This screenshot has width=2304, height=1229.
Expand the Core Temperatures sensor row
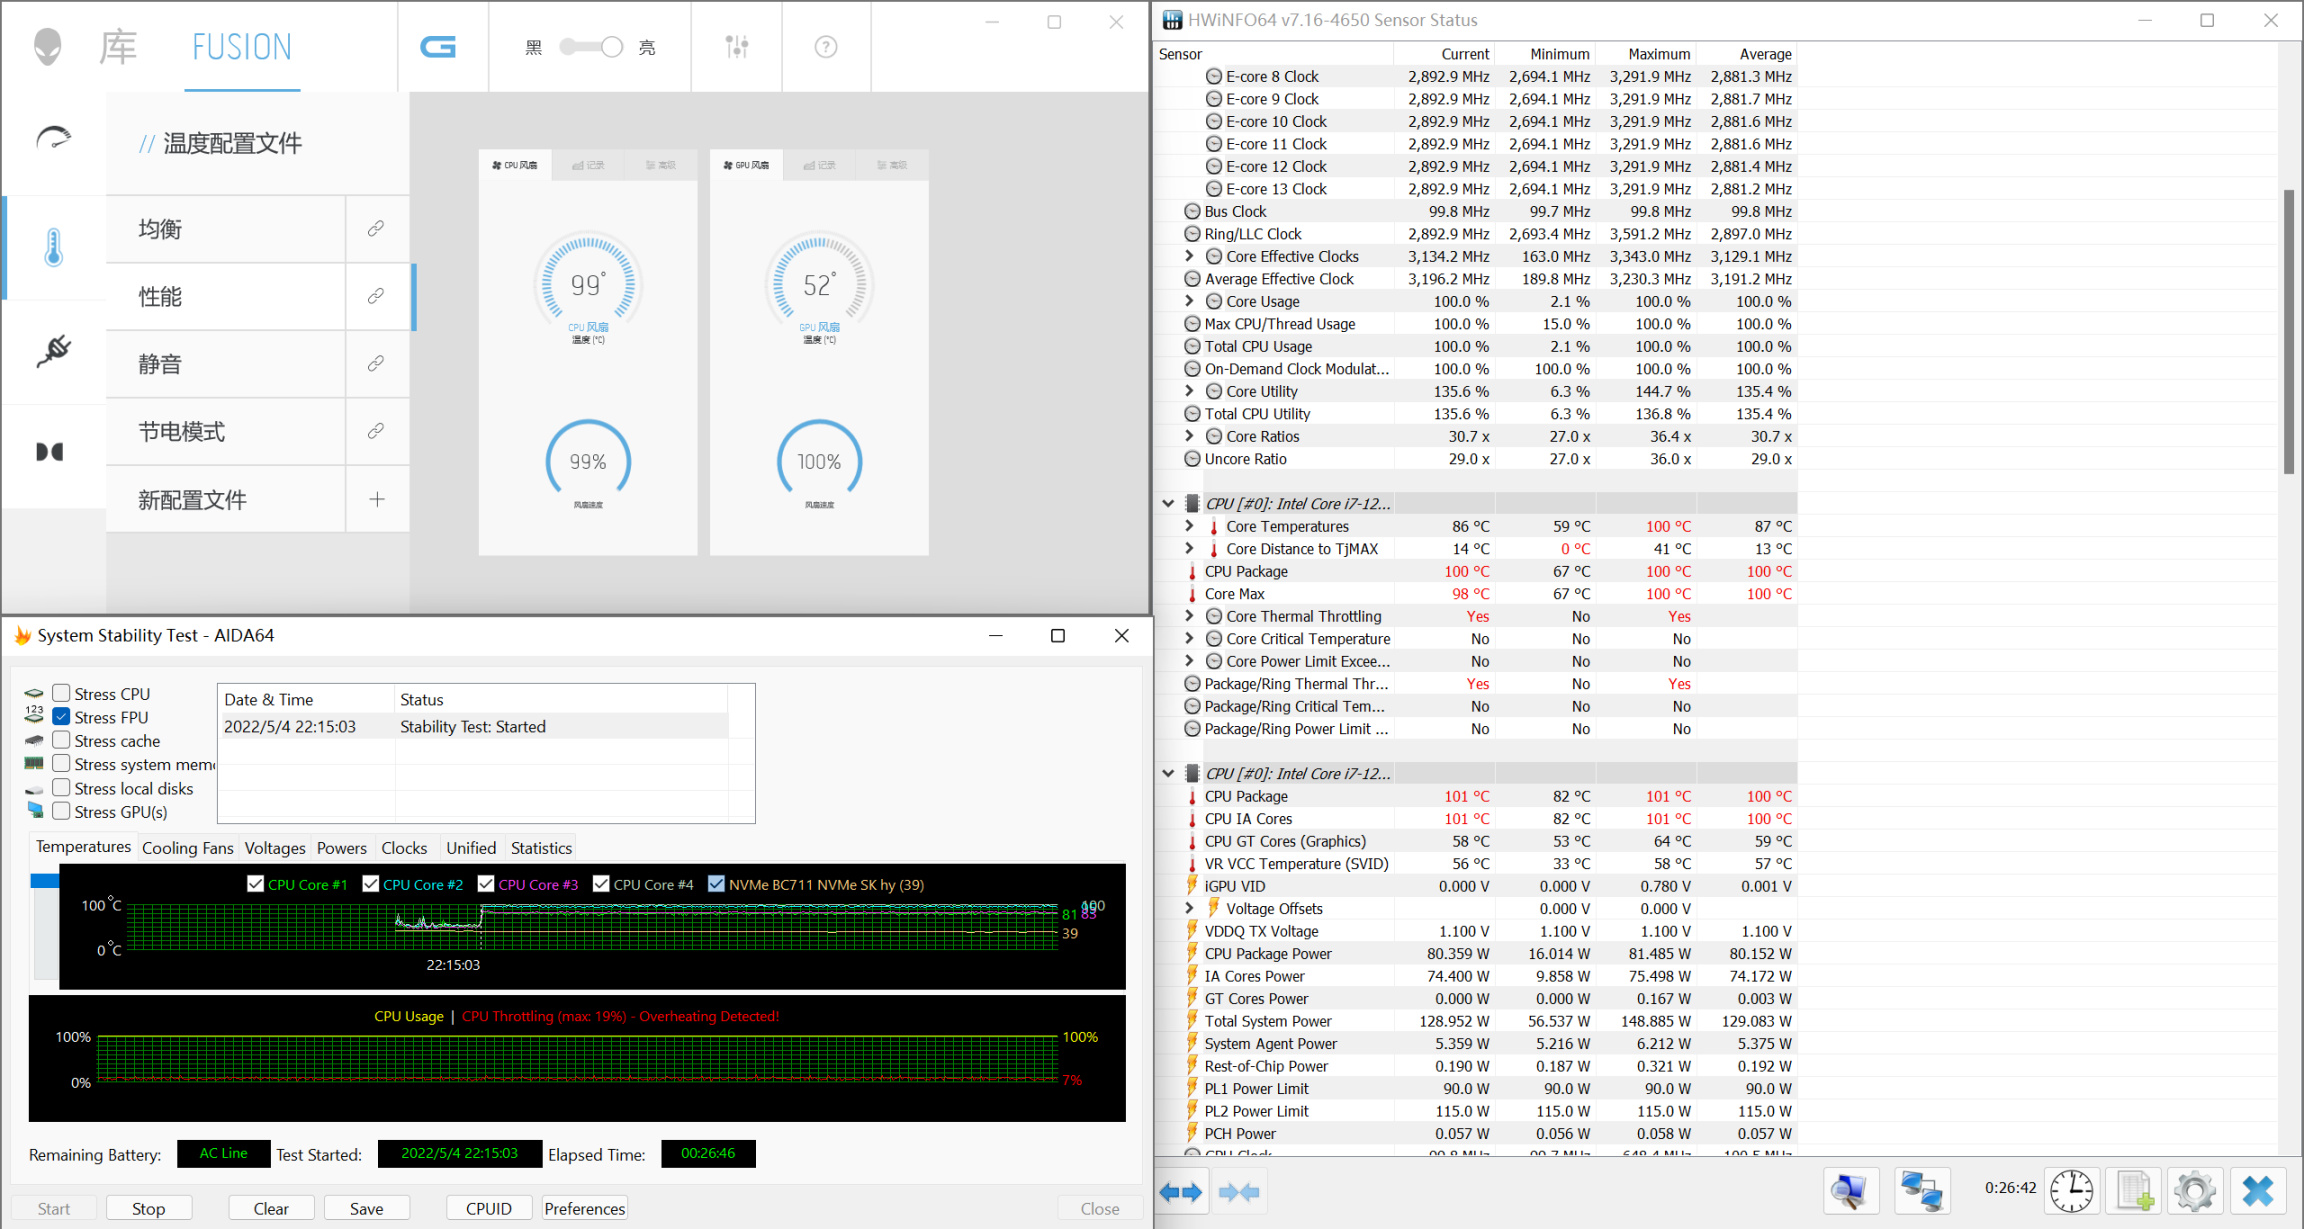[x=1189, y=526]
